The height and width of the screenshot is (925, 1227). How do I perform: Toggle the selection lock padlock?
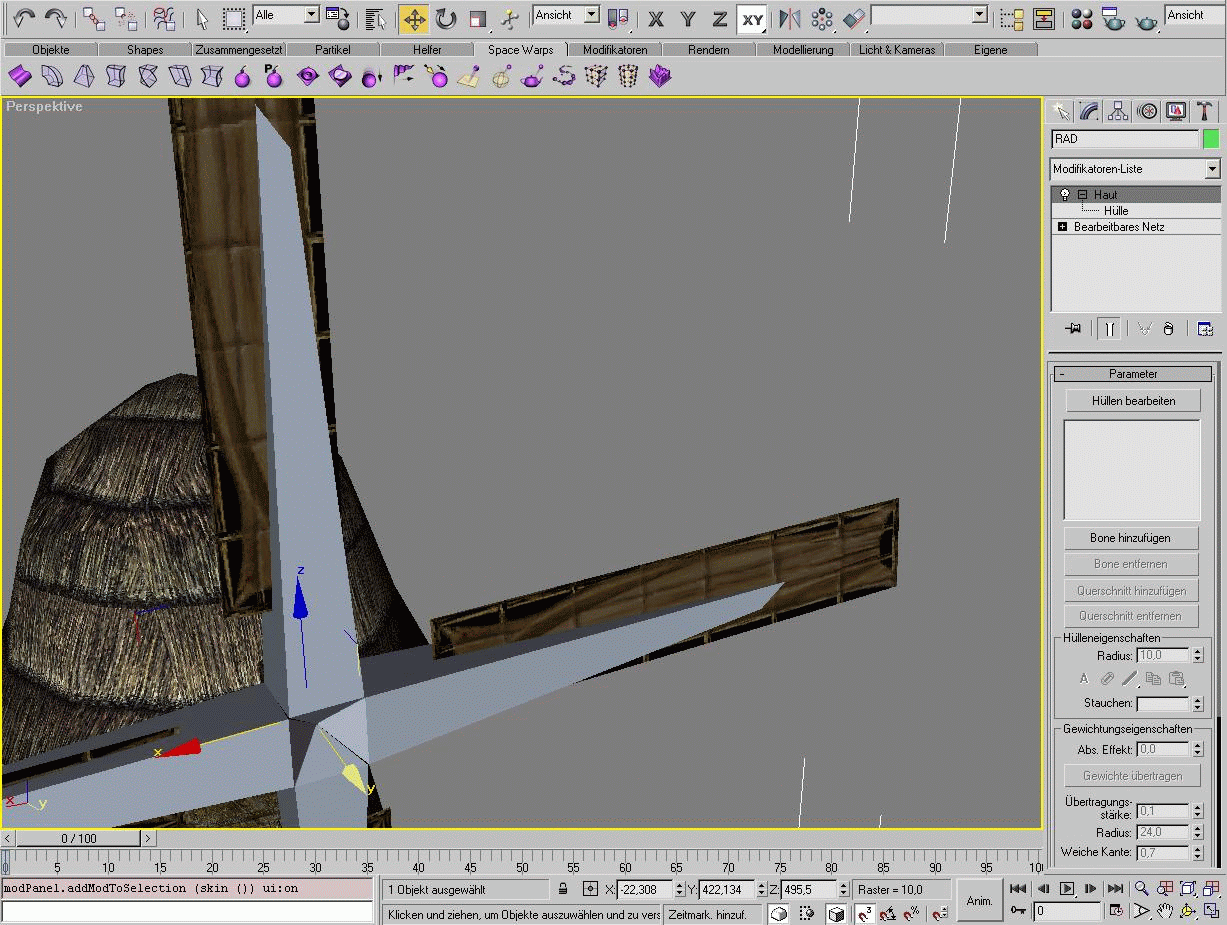[x=563, y=889]
